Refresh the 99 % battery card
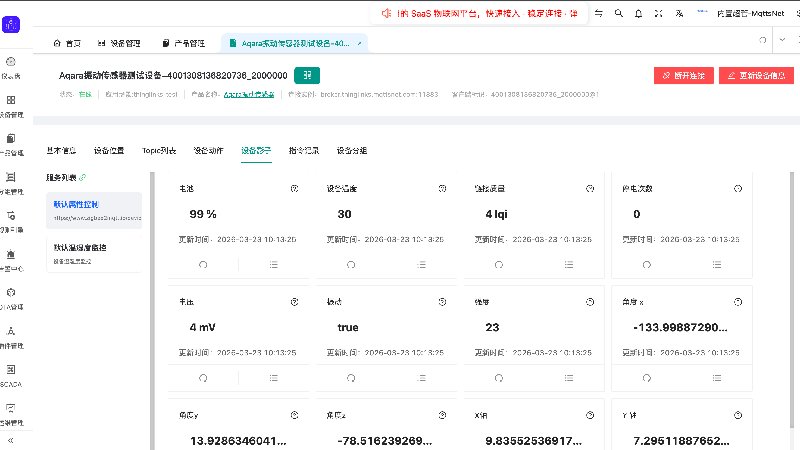 coord(203,264)
